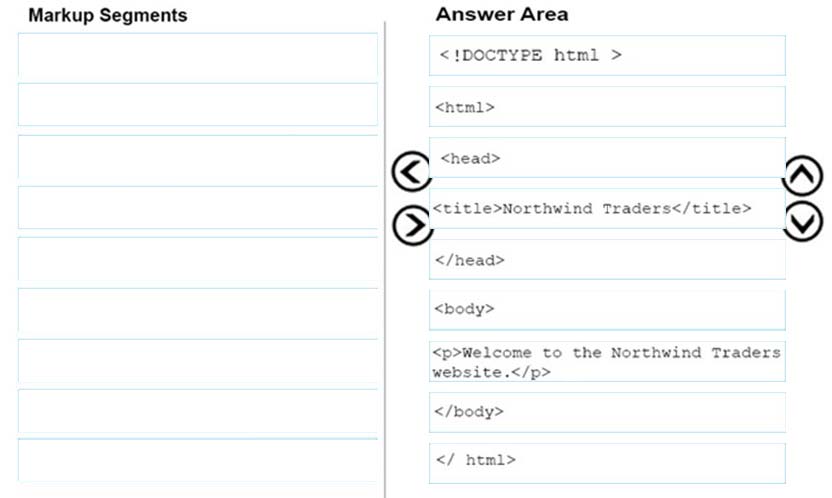Screen dimensions: 832x498
Task: Select the opening <body> segment
Action: pos(607,310)
